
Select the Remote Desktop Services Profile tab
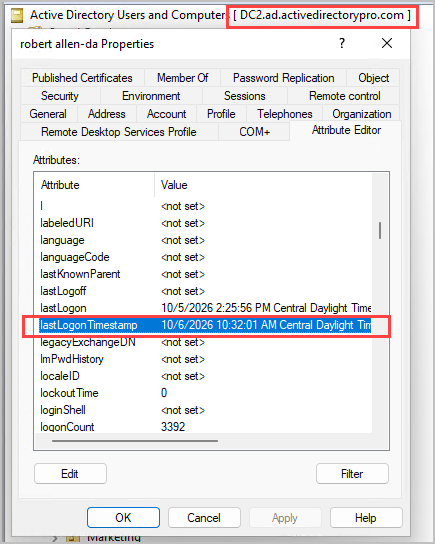coord(119,132)
